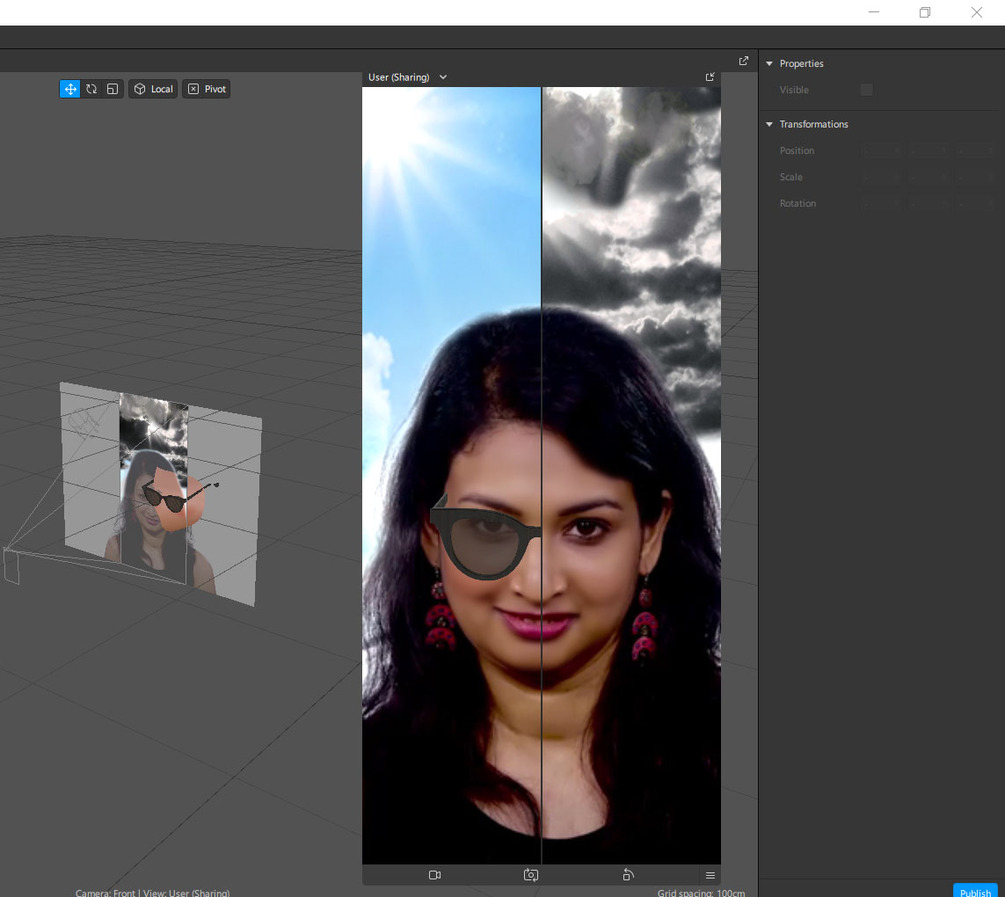
Task: Close the application window
Action: click(x=976, y=12)
